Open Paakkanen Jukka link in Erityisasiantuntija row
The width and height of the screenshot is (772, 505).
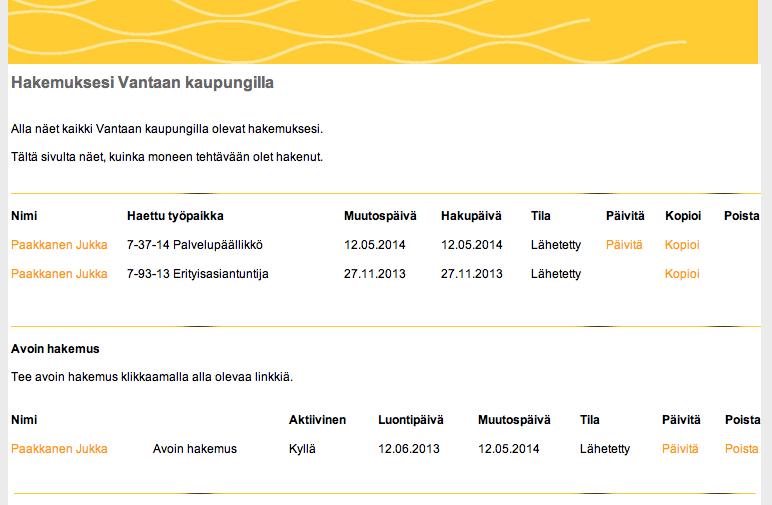tap(59, 274)
